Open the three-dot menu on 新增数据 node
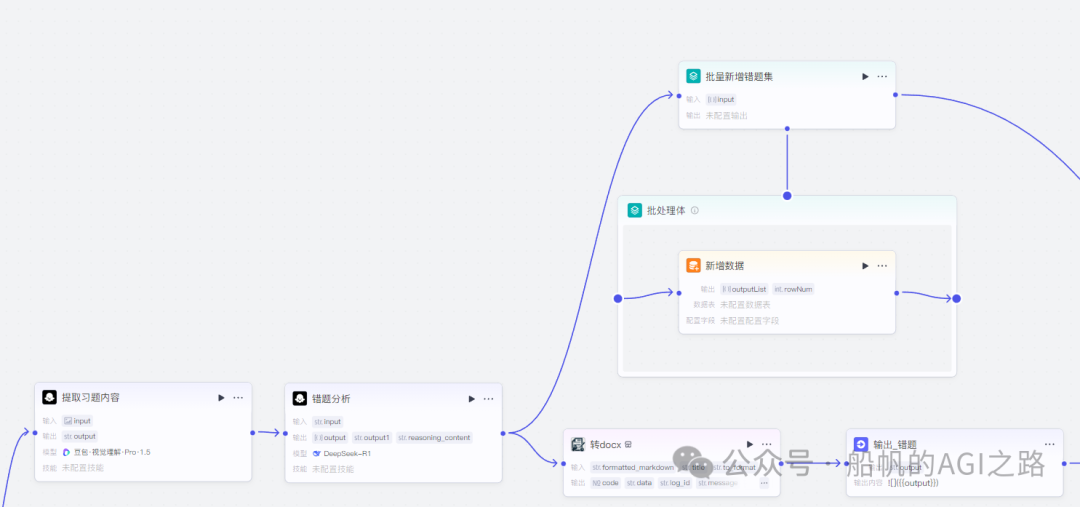 click(882, 266)
